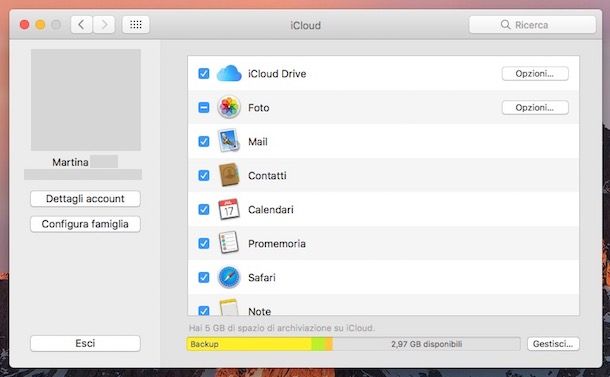Click the Esci sign-out button

(x=85, y=343)
